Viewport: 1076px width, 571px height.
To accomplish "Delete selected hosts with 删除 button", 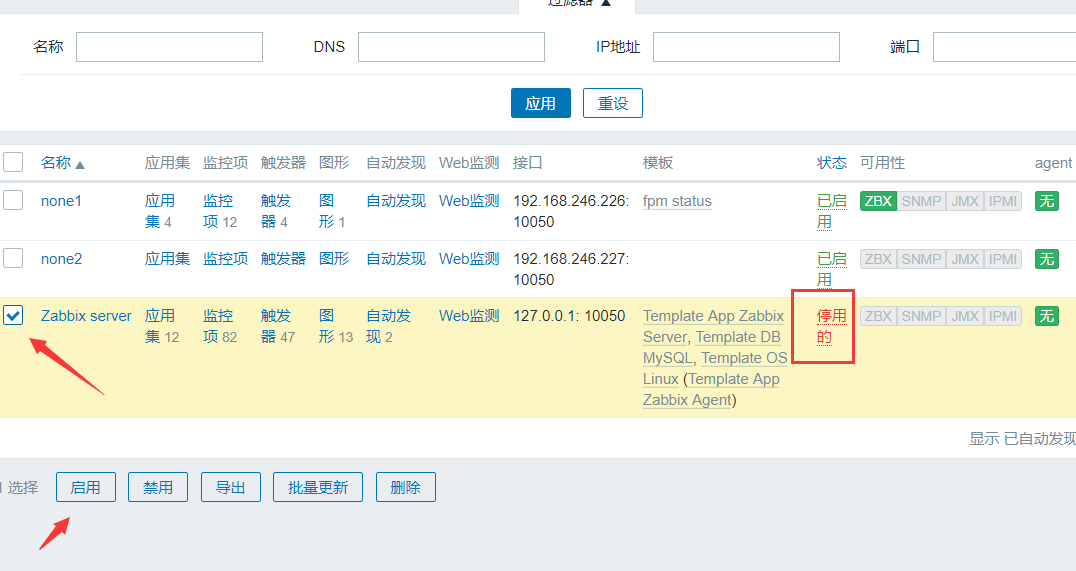I will (406, 487).
